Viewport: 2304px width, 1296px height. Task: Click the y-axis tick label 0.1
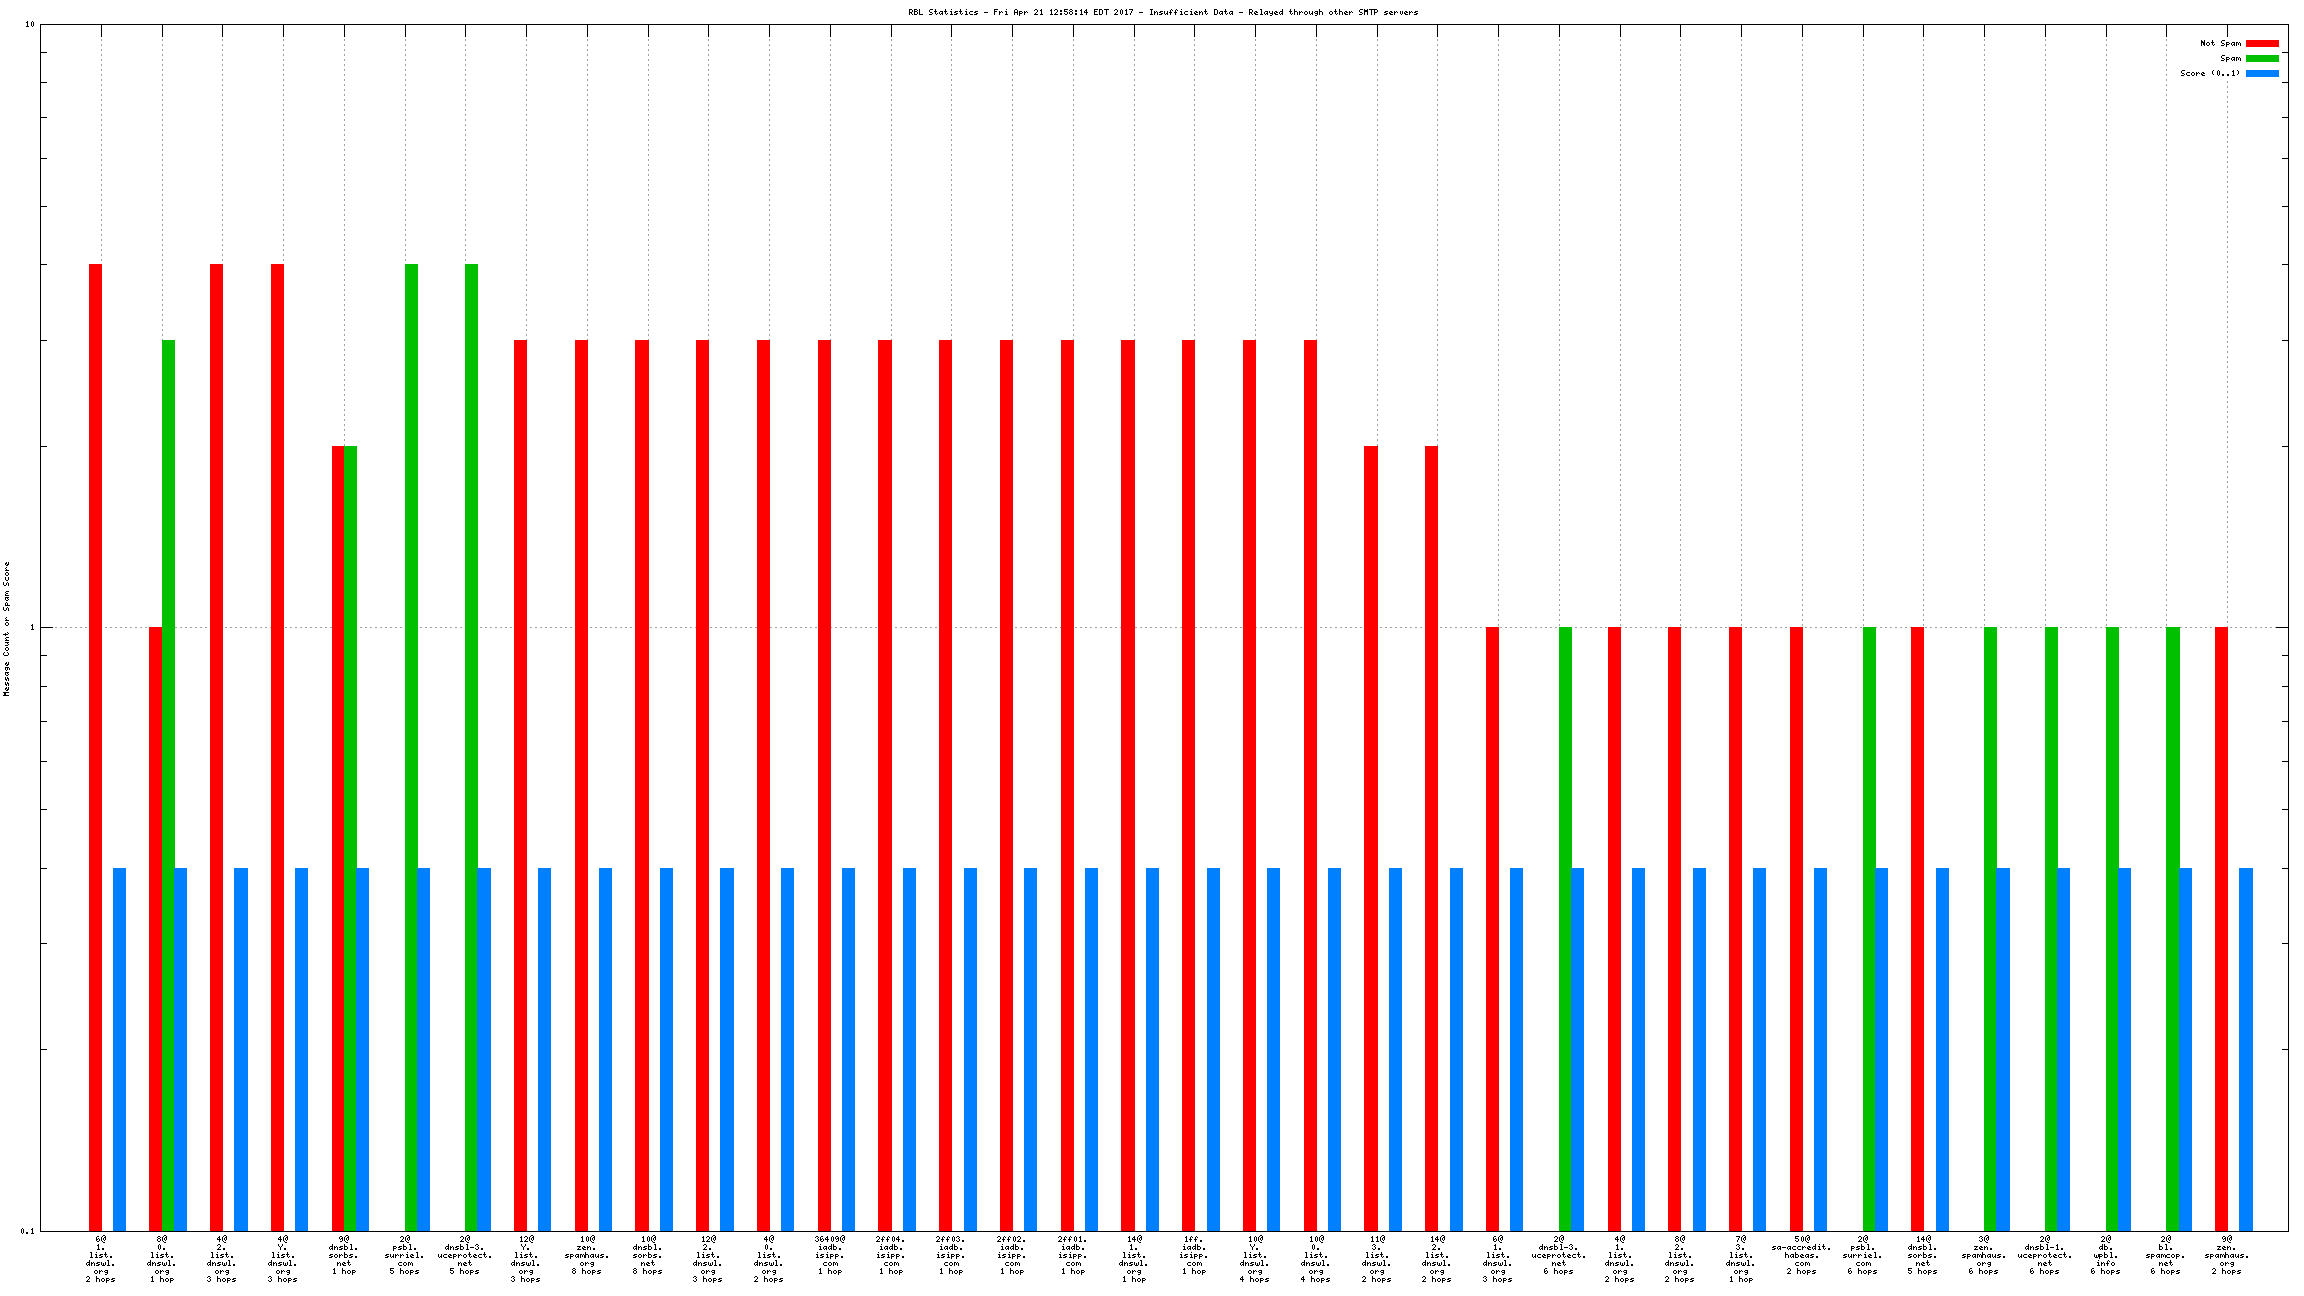pyautogui.click(x=27, y=1231)
